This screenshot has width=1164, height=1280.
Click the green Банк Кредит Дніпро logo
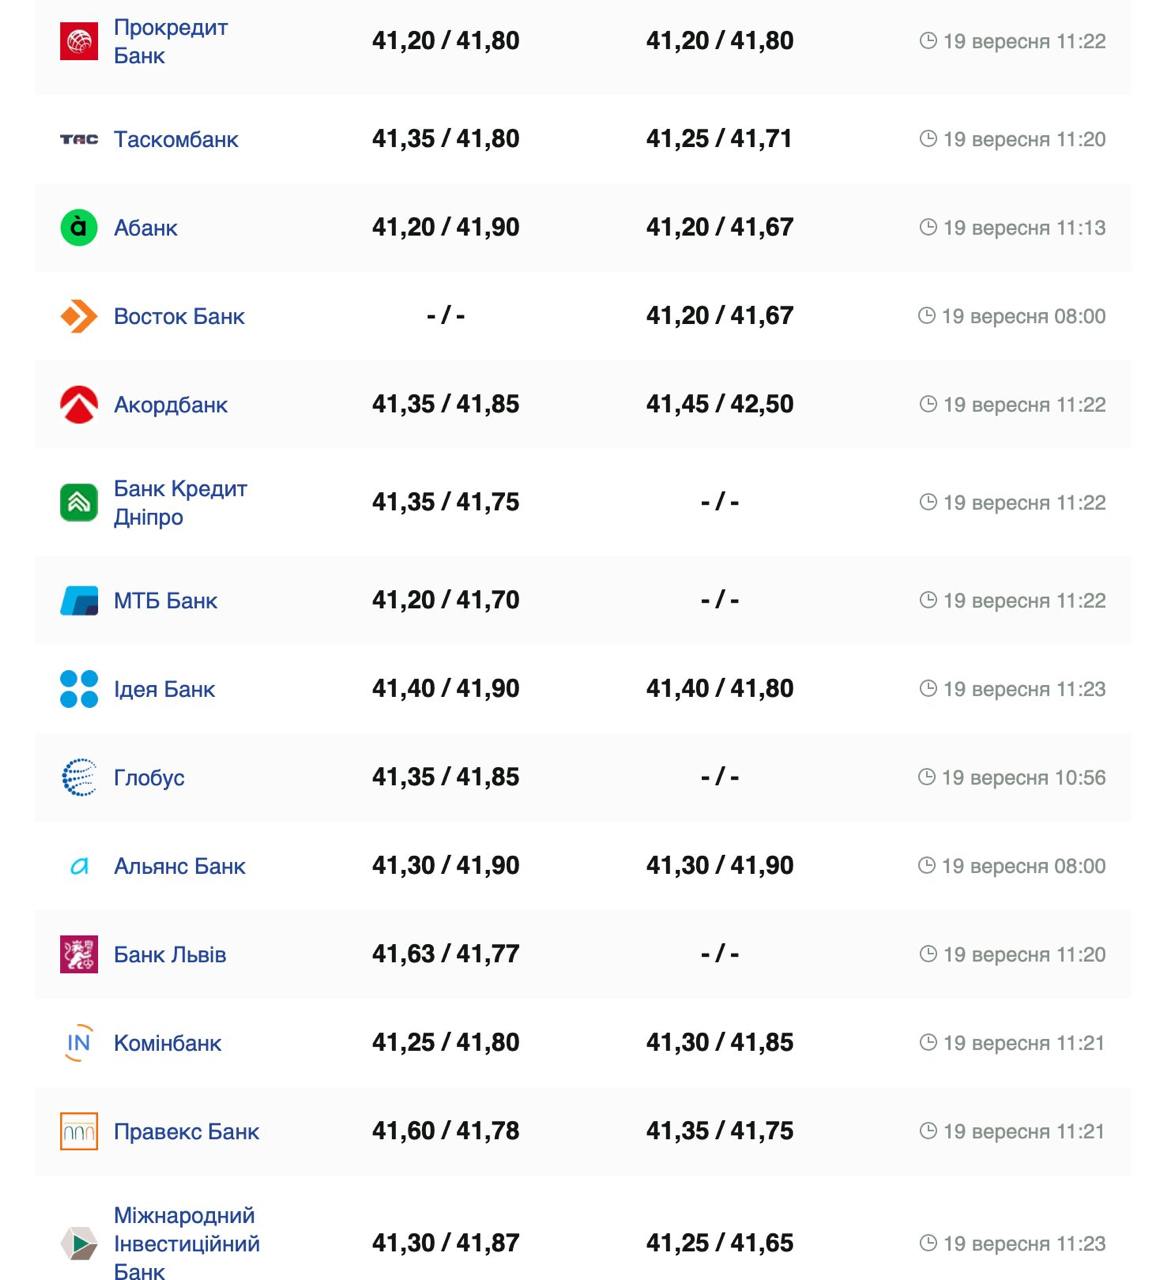pyautogui.click(x=79, y=502)
